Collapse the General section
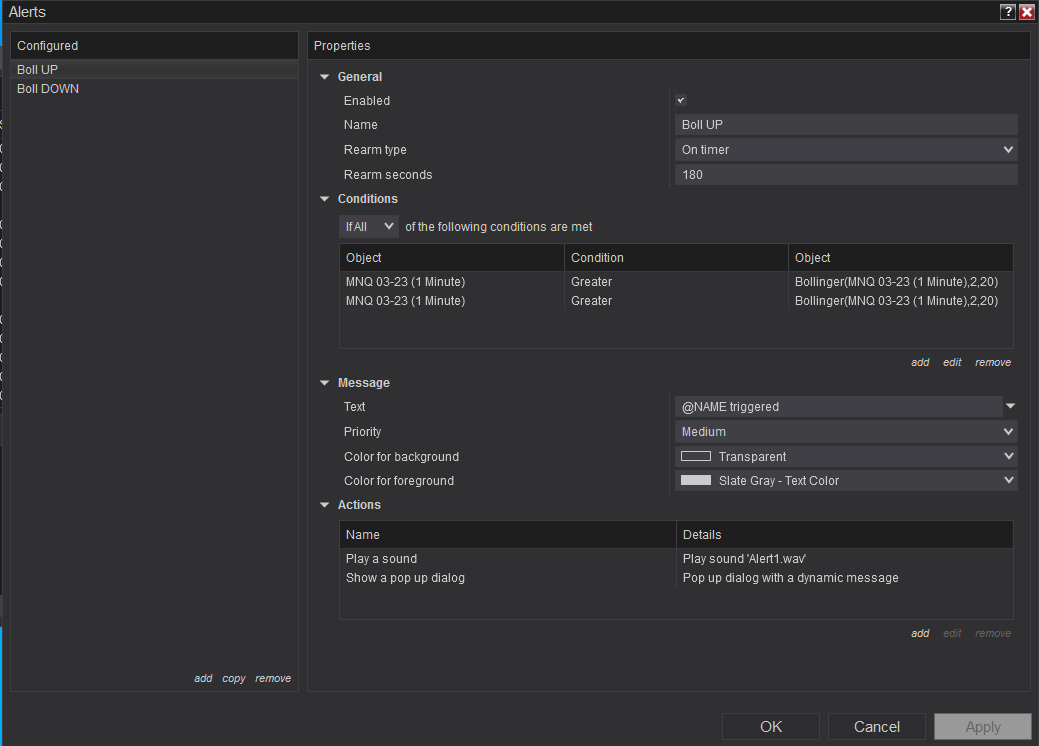The height and width of the screenshot is (746, 1039). [325, 77]
